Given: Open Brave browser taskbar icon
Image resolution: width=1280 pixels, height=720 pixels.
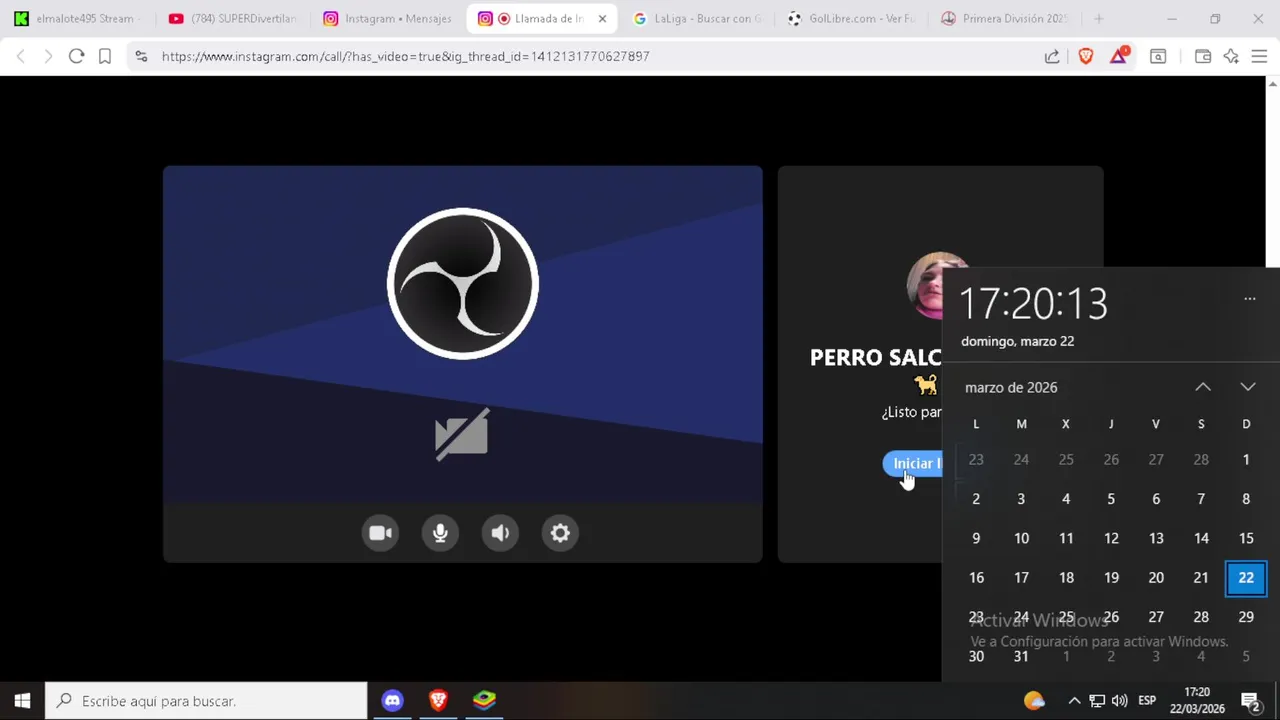Looking at the screenshot, I should (x=438, y=701).
